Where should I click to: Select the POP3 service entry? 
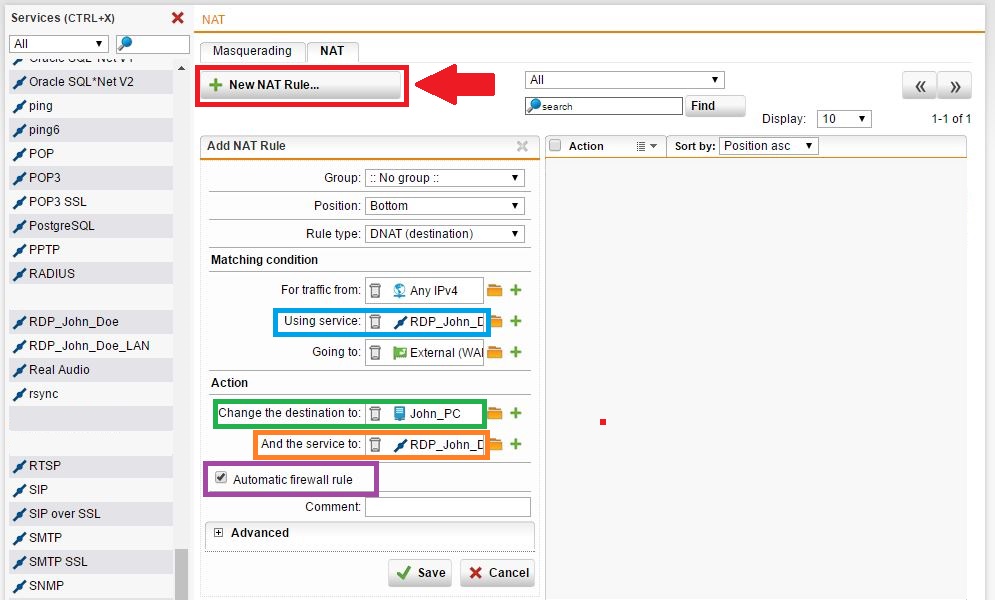pyautogui.click(x=91, y=178)
